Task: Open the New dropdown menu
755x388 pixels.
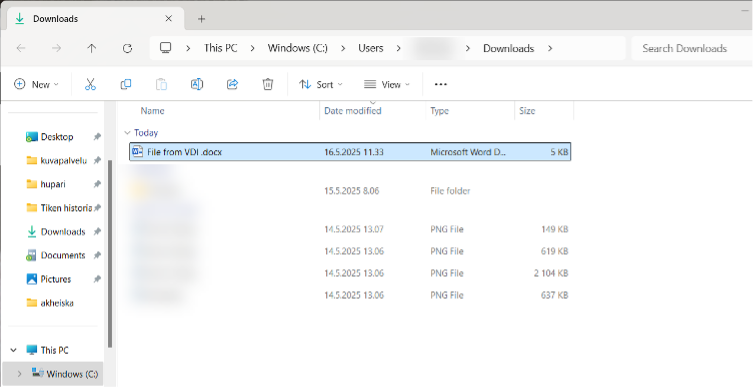Action: coord(37,84)
